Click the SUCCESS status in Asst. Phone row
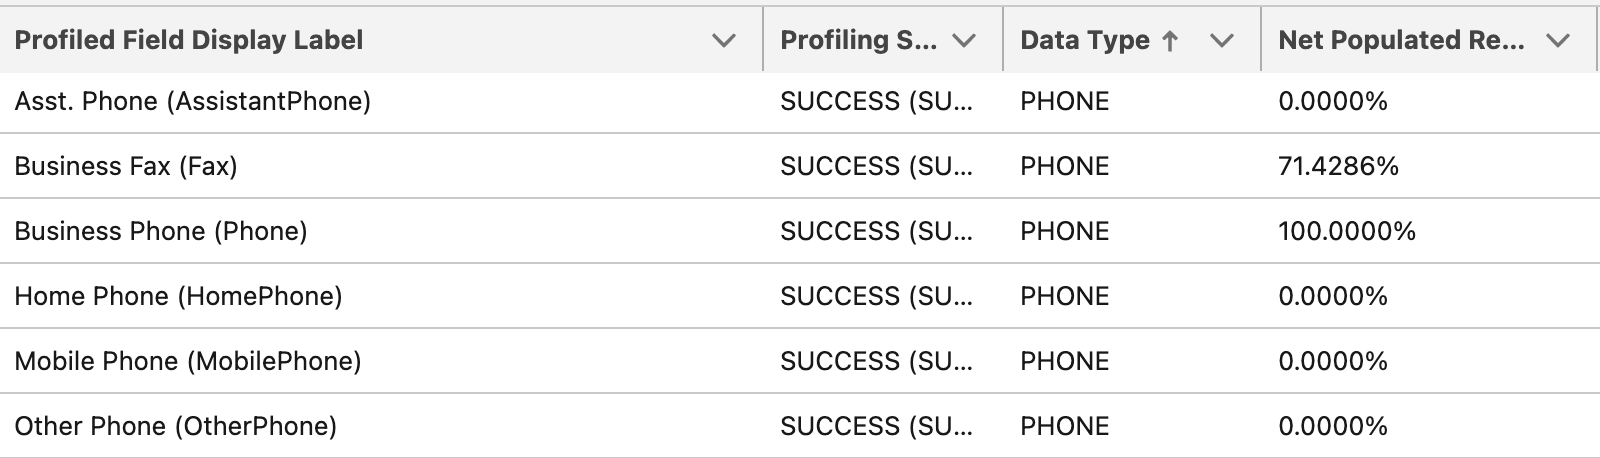This screenshot has width=1600, height=458. coord(876,101)
